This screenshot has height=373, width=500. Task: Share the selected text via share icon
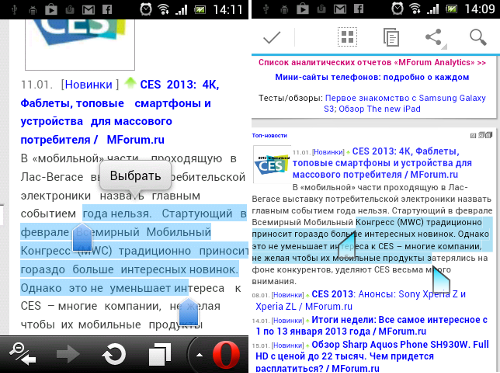tap(434, 37)
